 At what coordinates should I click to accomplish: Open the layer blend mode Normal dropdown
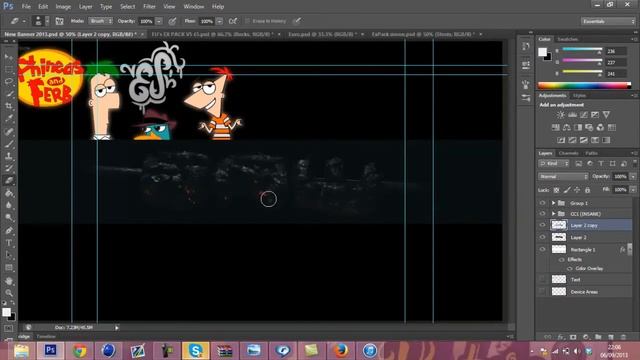pos(563,177)
